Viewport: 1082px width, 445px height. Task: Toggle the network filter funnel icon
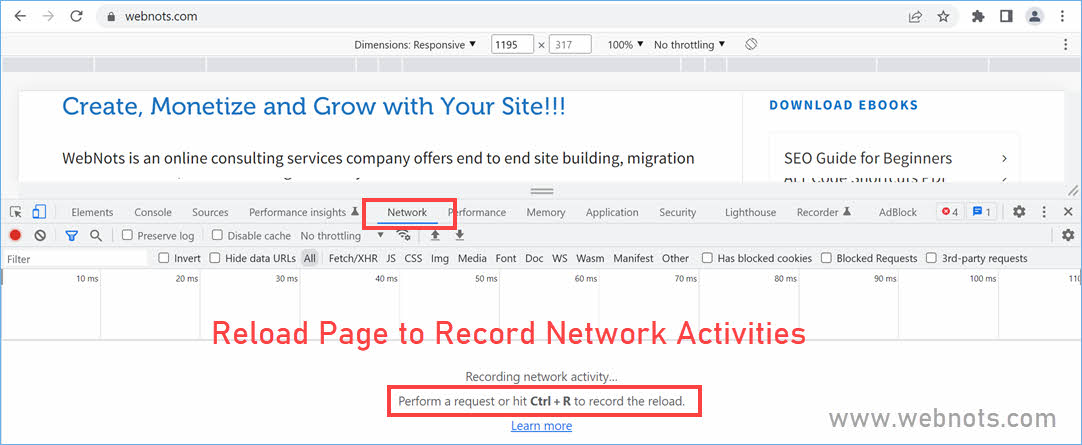pyautogui.click(x=72, y=236)
